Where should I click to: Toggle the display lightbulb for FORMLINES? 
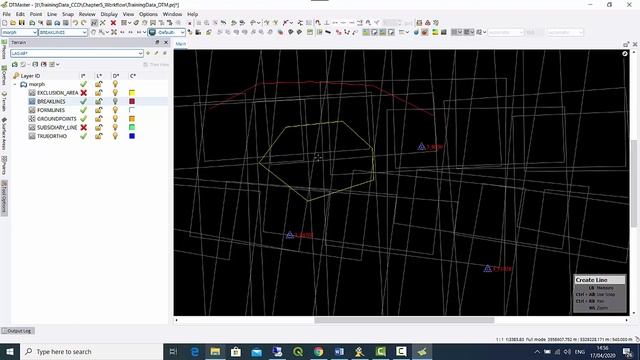point(116,110)
